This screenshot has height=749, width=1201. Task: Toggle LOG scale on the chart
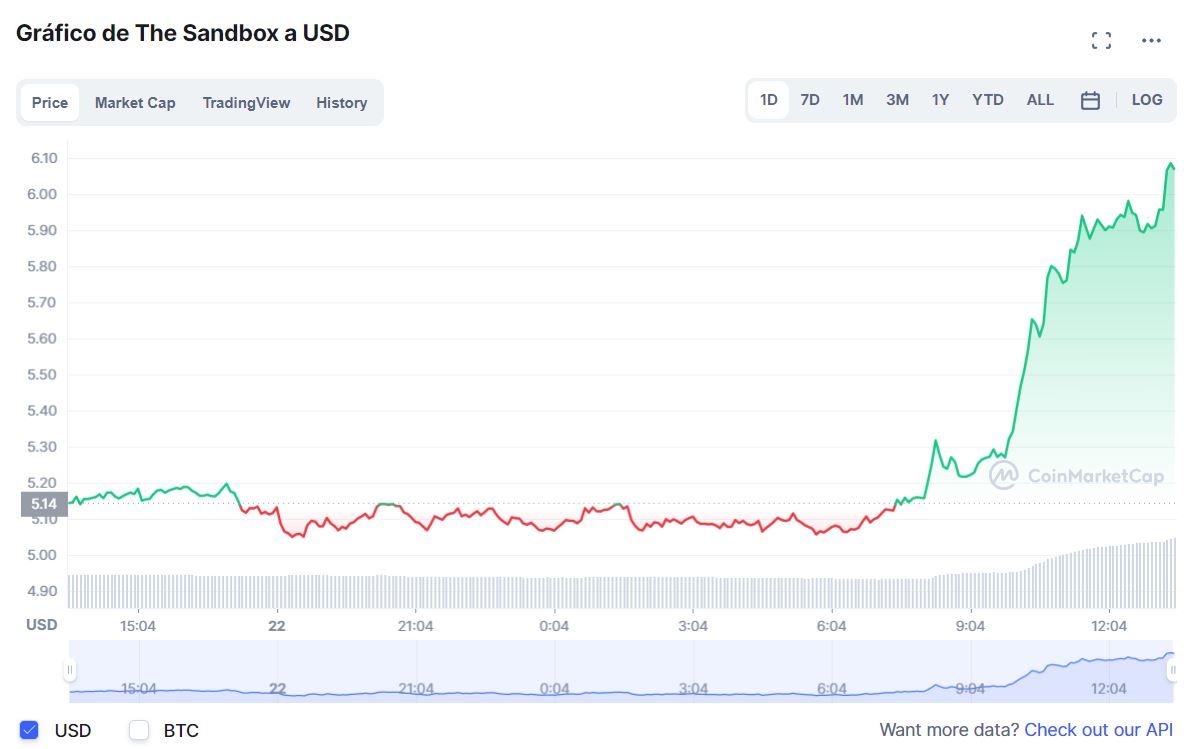click(1146, 100)
